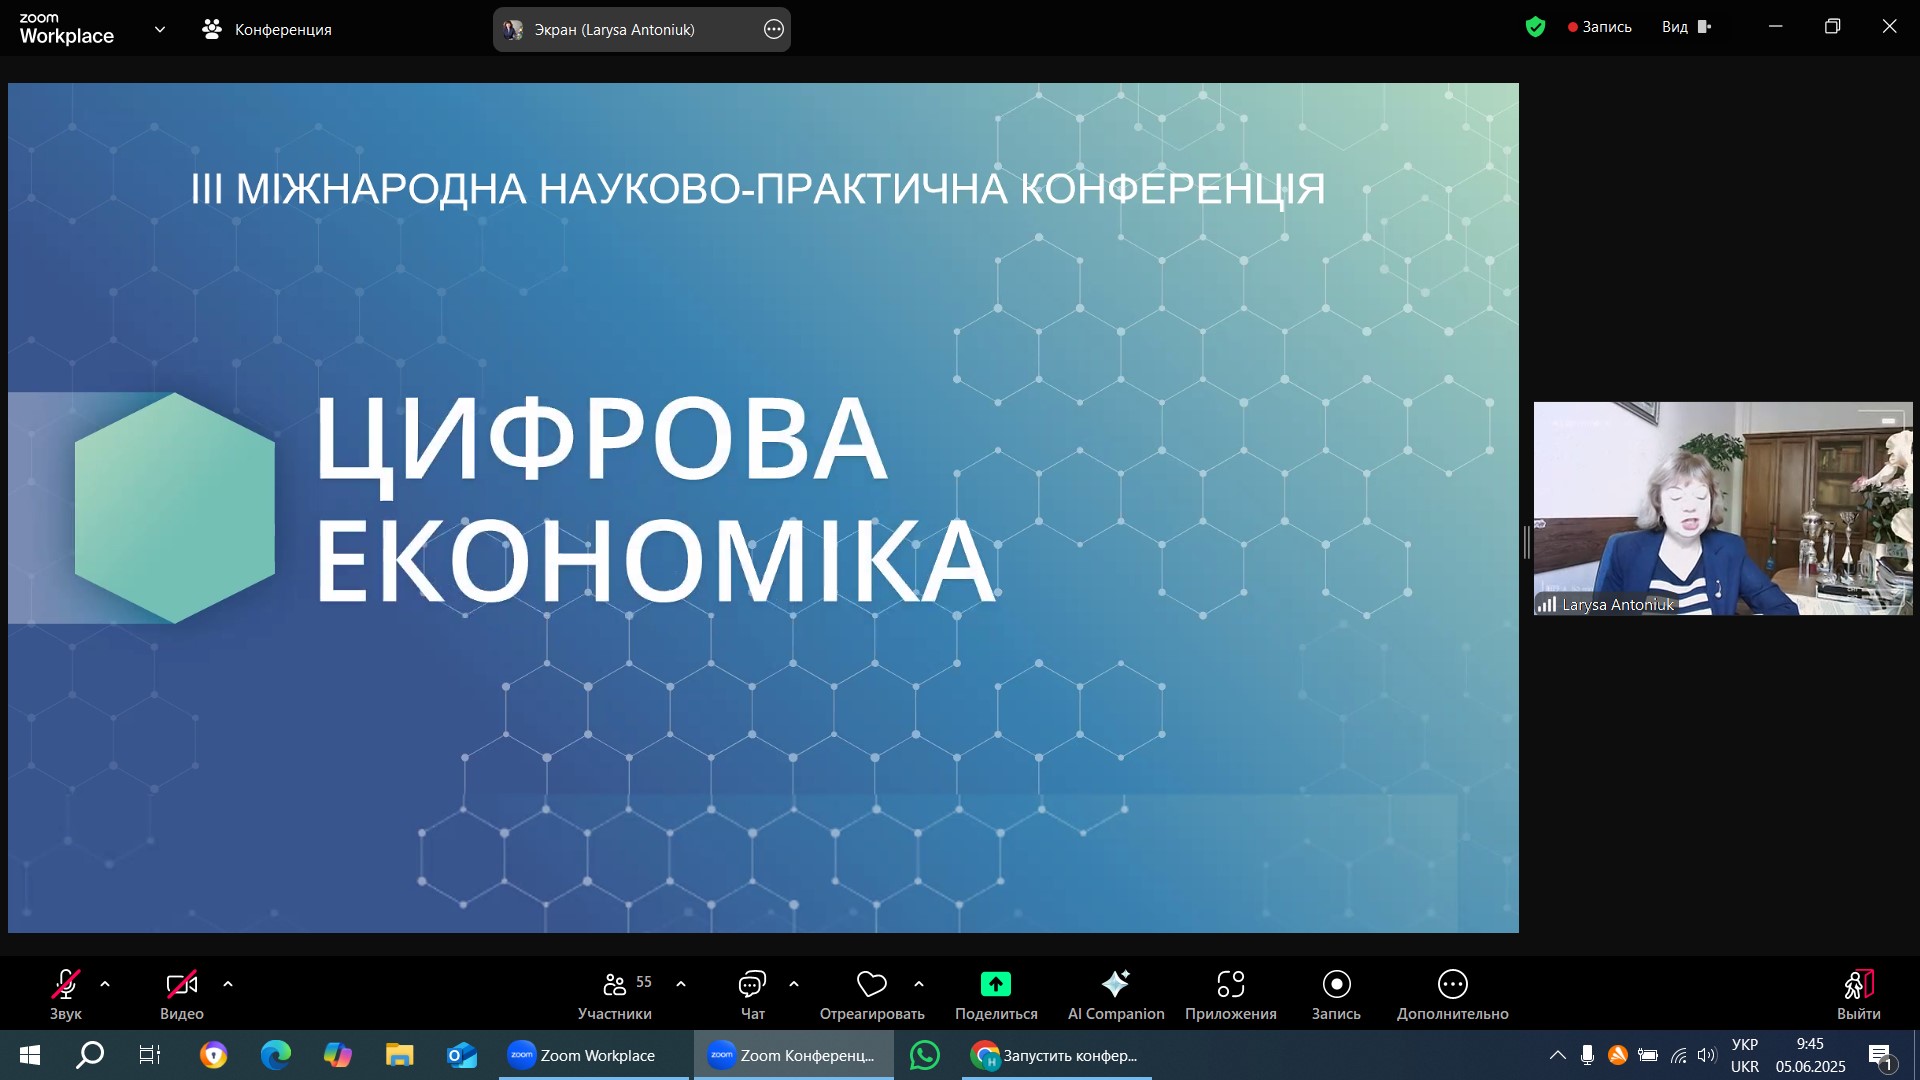Expand video settings arrow next to camera
The height and width of the screenshot is (1080, 1920).
click(x=228, y=985)
